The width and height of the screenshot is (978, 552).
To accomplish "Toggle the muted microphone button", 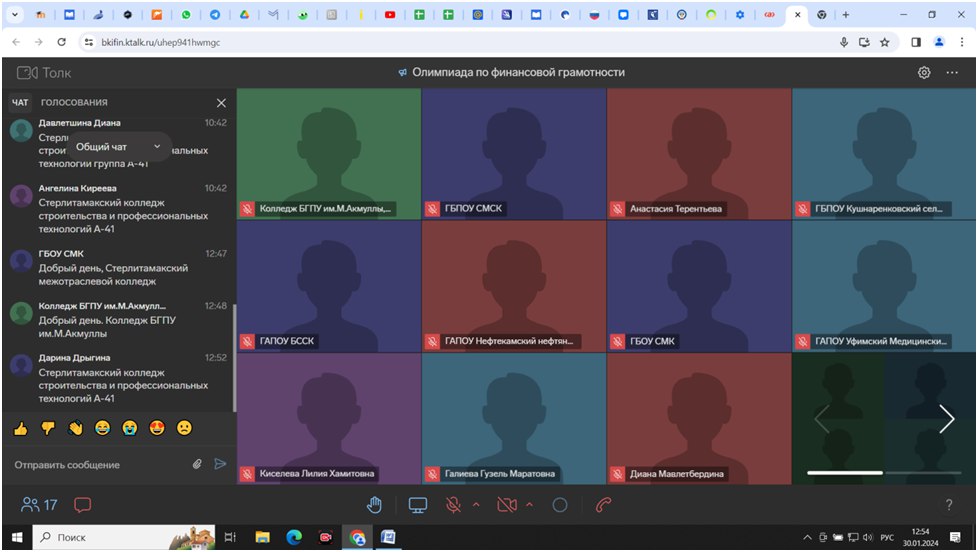I will pos(453,505).
